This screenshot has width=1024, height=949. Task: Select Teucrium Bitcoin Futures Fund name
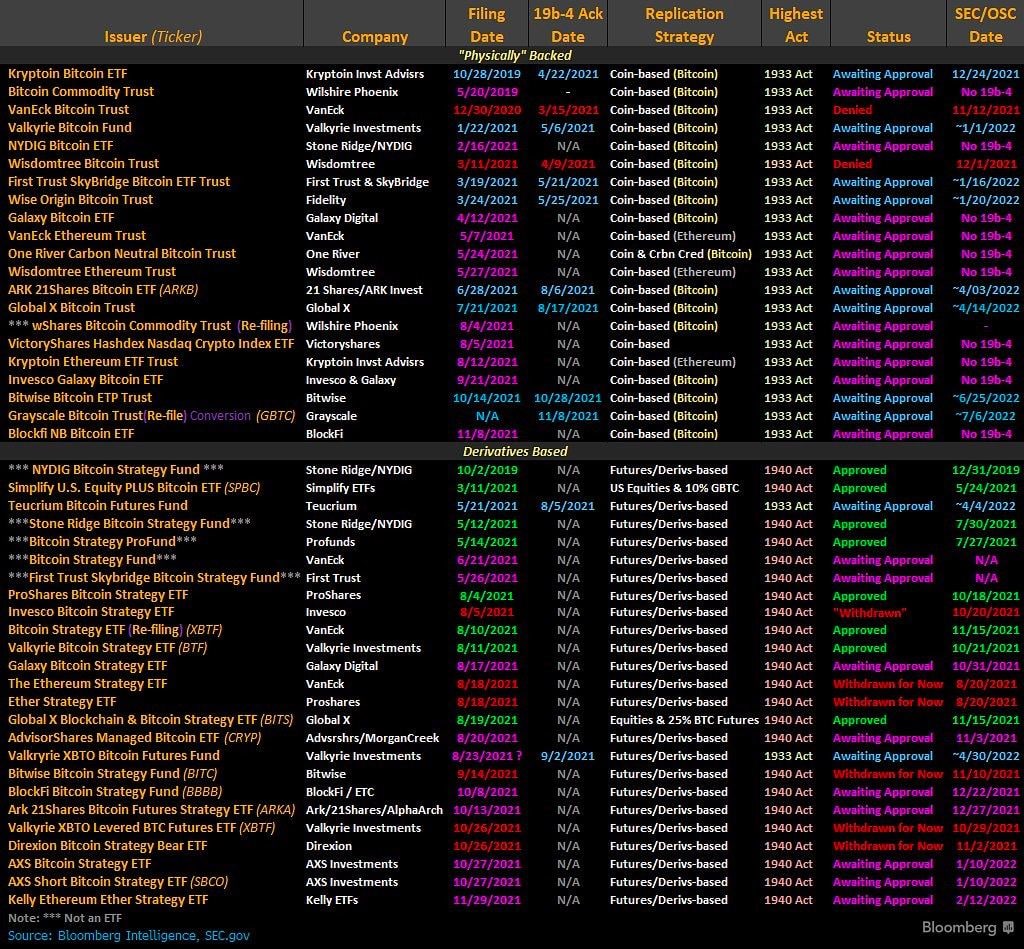(97, 506)
